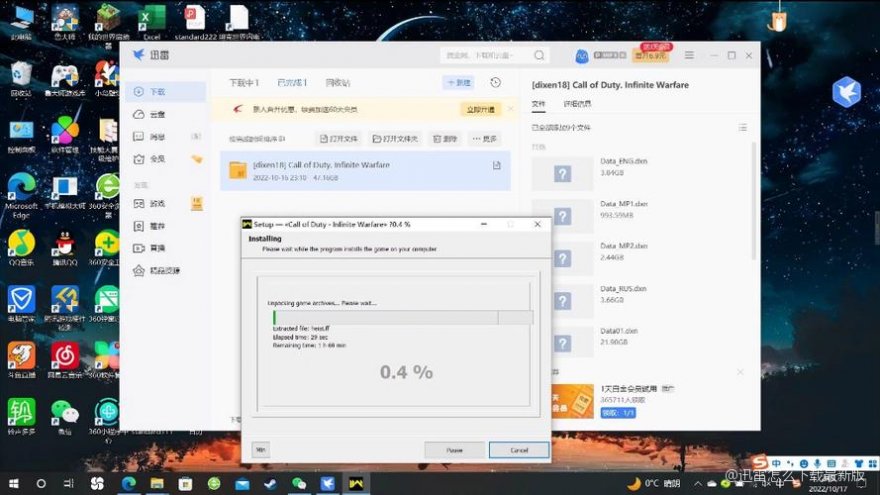Open the QQ音乐 desktop shortcut
Screen dimensions: 880x495
click(21, 249)
